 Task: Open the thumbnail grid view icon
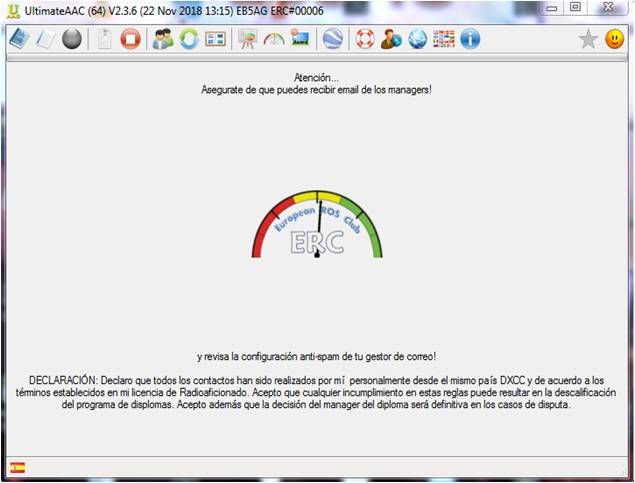215,39
